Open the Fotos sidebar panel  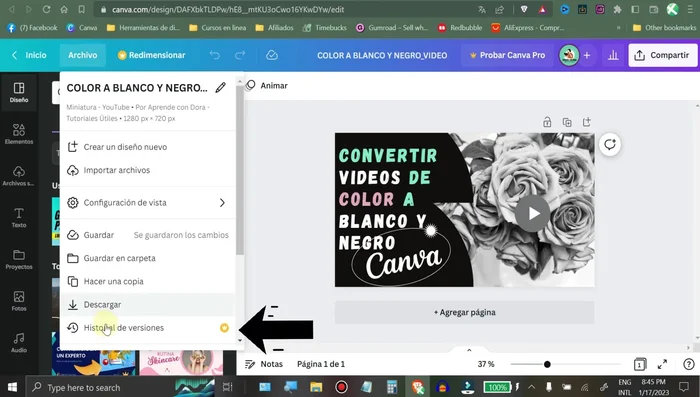click(19, 301)
